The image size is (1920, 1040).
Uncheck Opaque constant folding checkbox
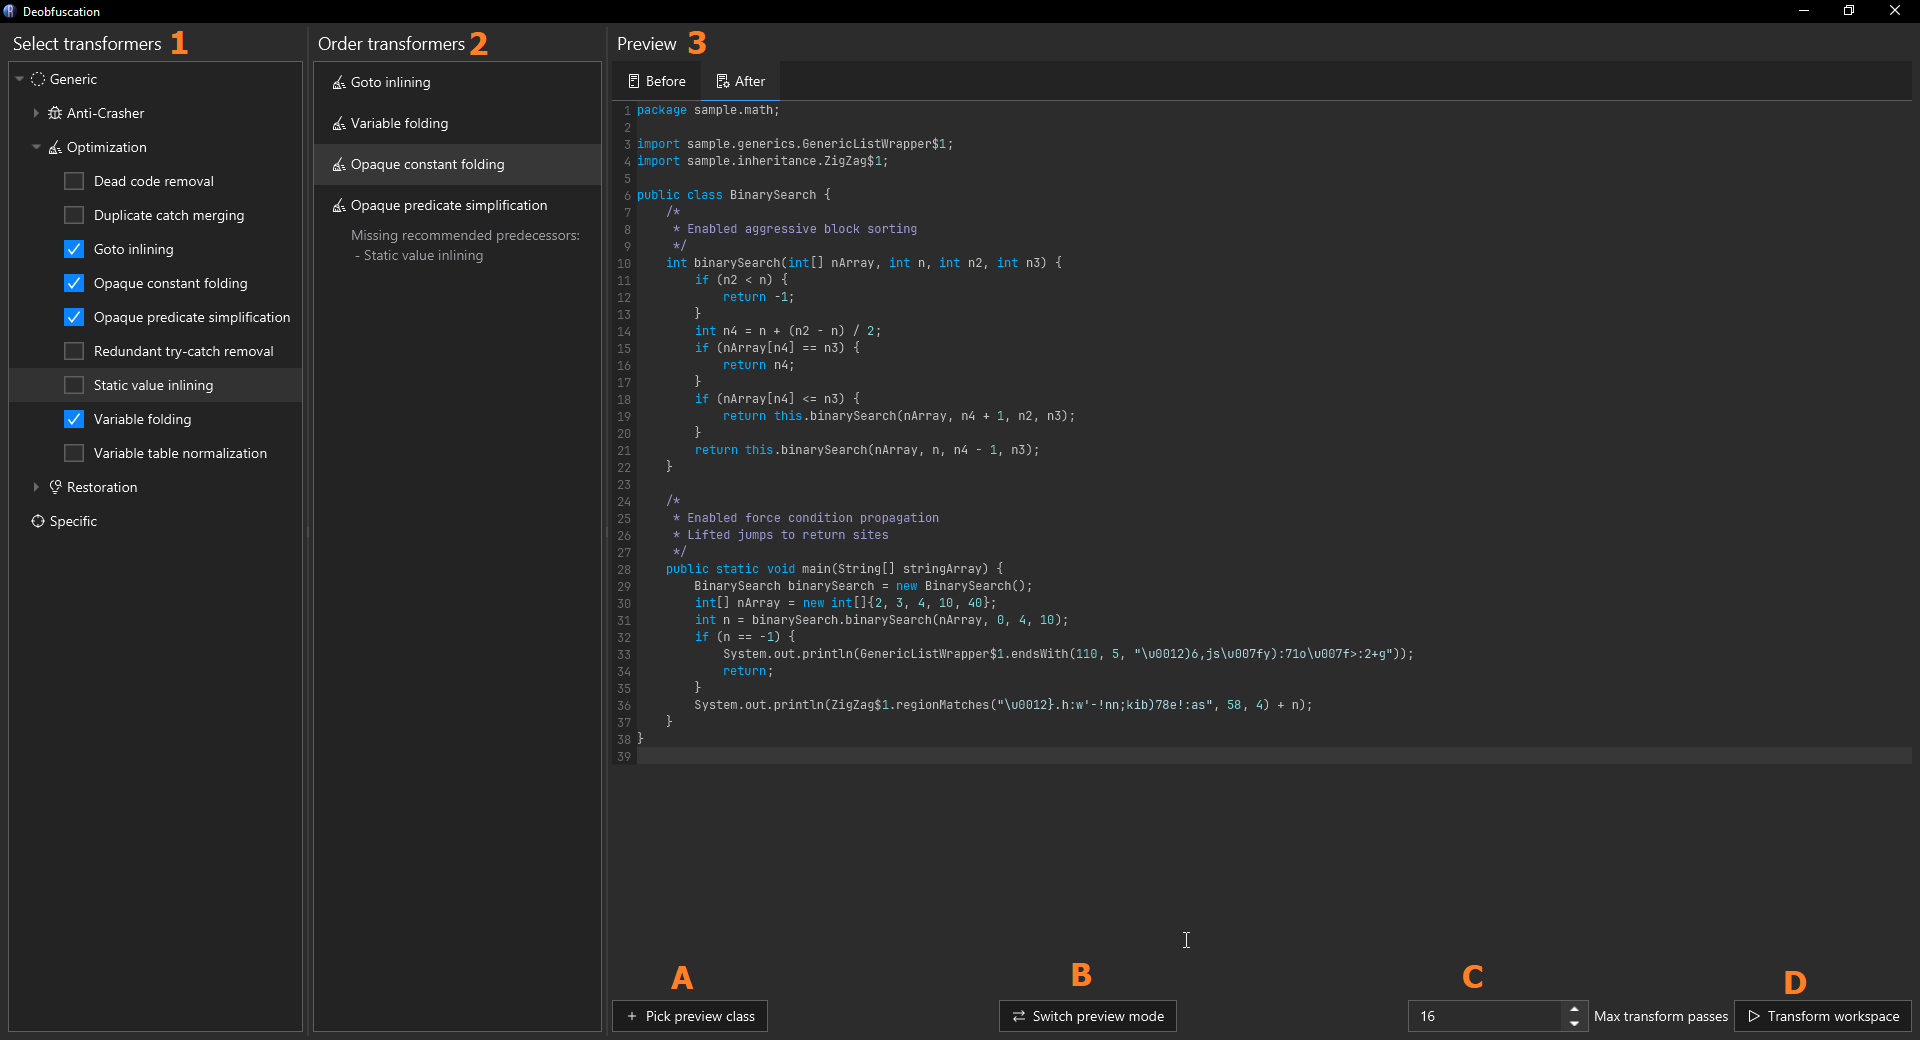point(74,283)
